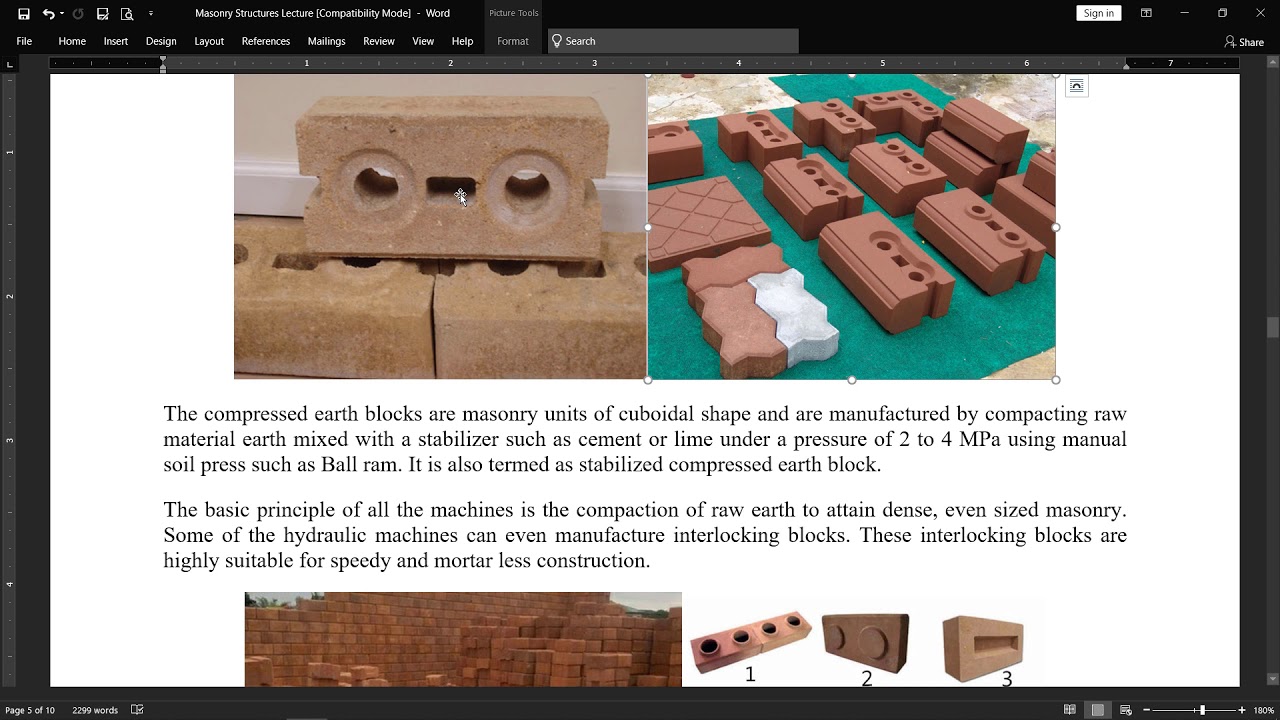1280x720 pixels.
Task: Open the Mailings tab
Action: (326, 41)
